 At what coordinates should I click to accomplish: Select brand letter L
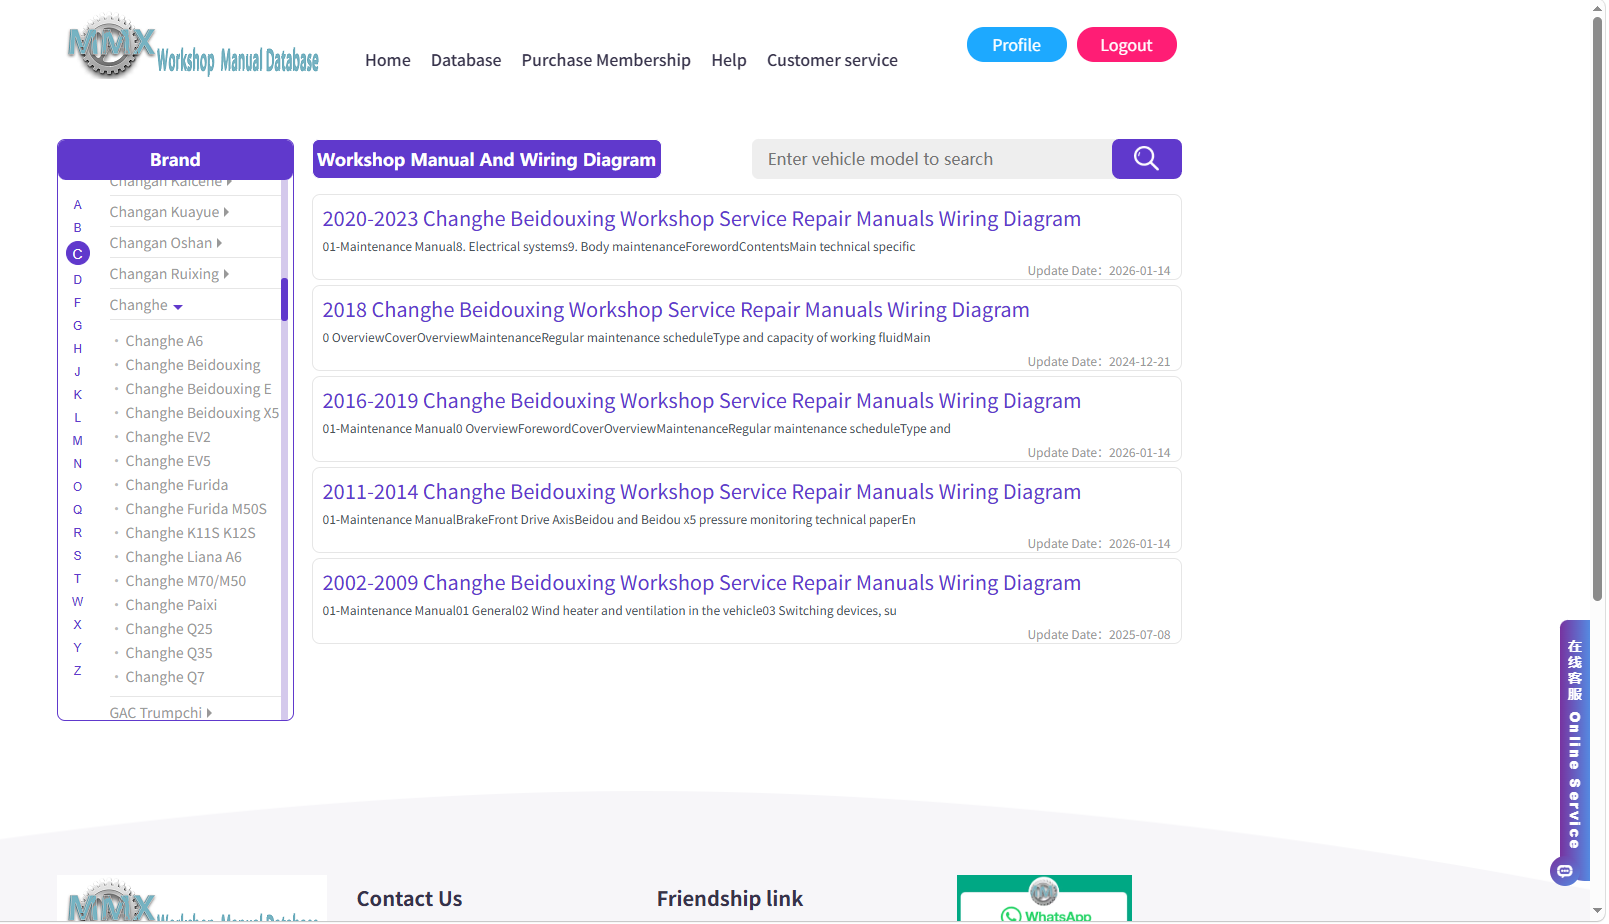click(78, 418)
